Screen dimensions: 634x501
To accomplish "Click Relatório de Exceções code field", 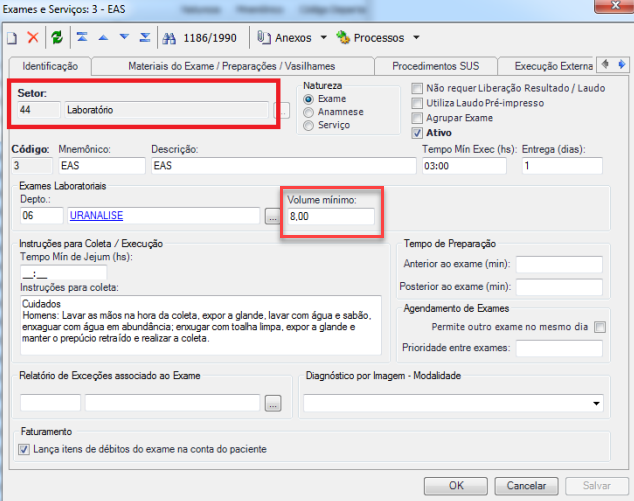I will tap(51, 403).
